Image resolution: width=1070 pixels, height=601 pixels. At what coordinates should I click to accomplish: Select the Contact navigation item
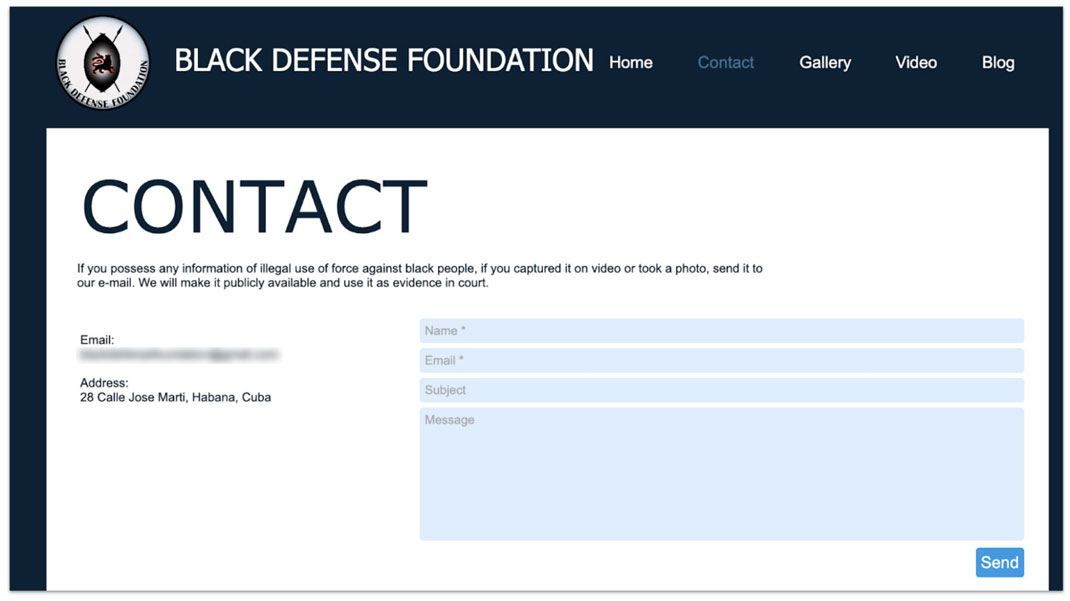pyautogui.click(x=725, y=62)
